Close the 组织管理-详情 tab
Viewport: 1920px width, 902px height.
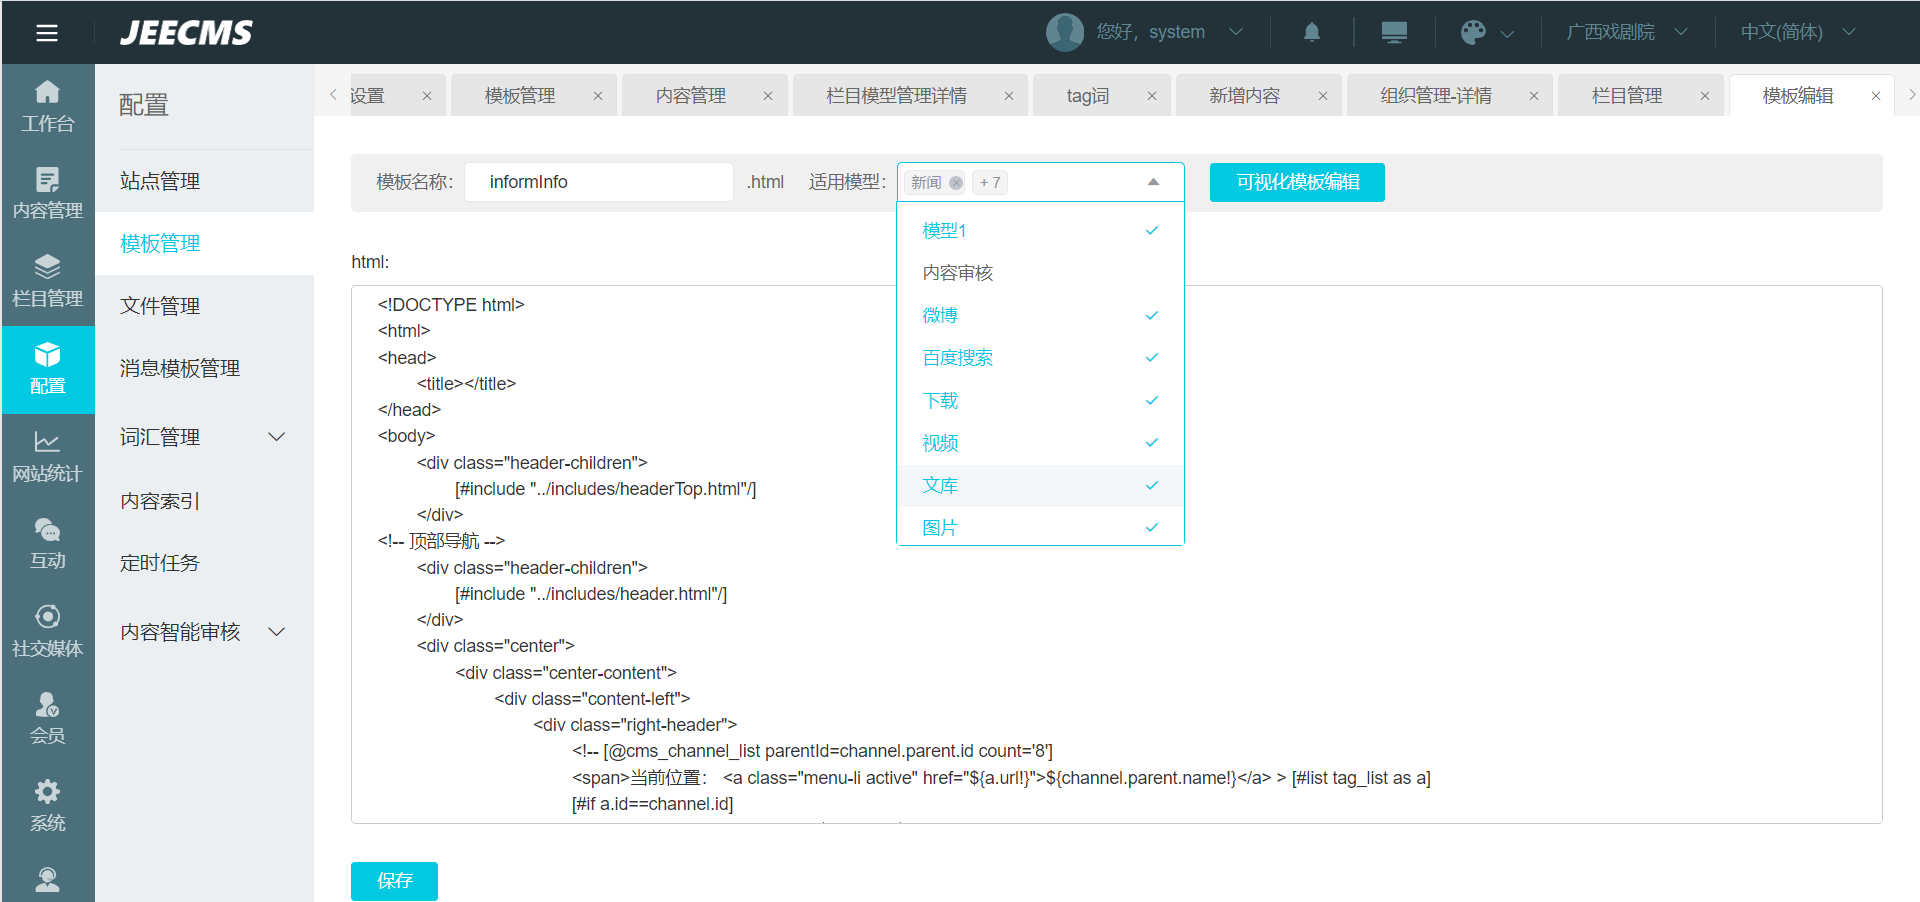pos(1534,96)
